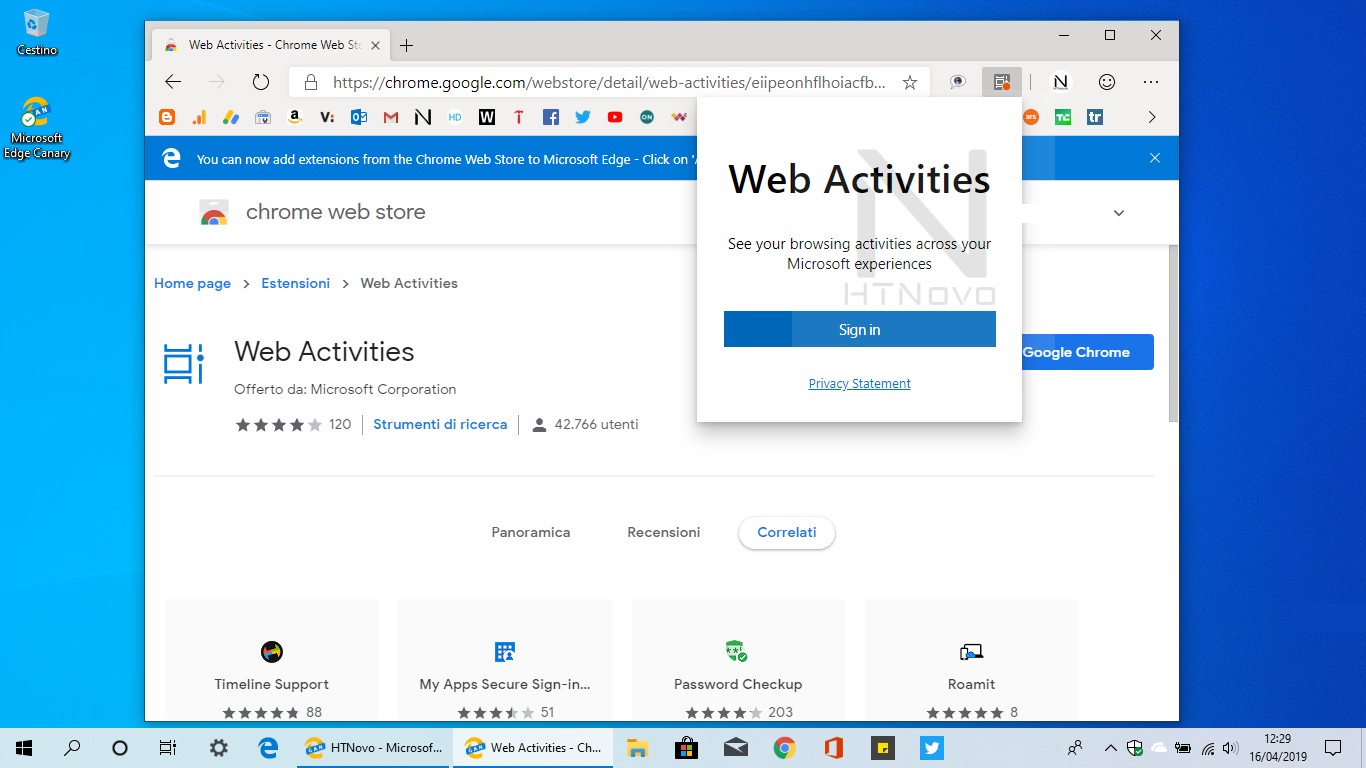This screenshot has height=768, width=1366.
Task: Open Twitter from the favorites bar
Action: 582,117
